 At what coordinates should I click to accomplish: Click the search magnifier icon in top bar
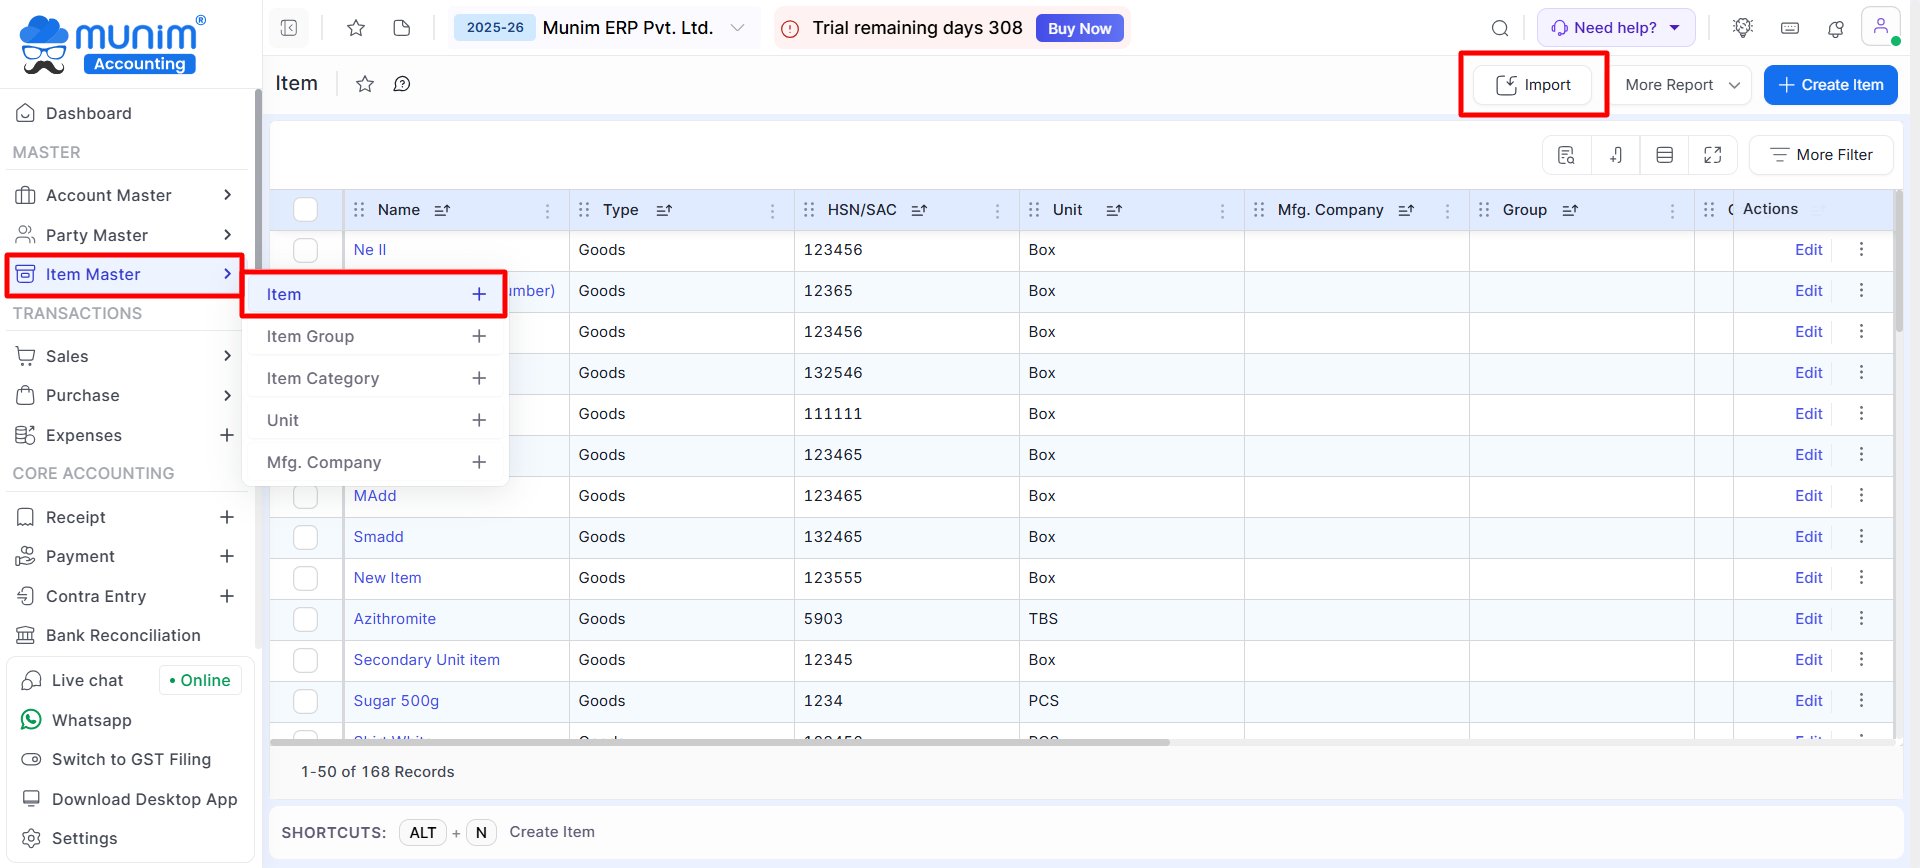[x=1500, y=28]
